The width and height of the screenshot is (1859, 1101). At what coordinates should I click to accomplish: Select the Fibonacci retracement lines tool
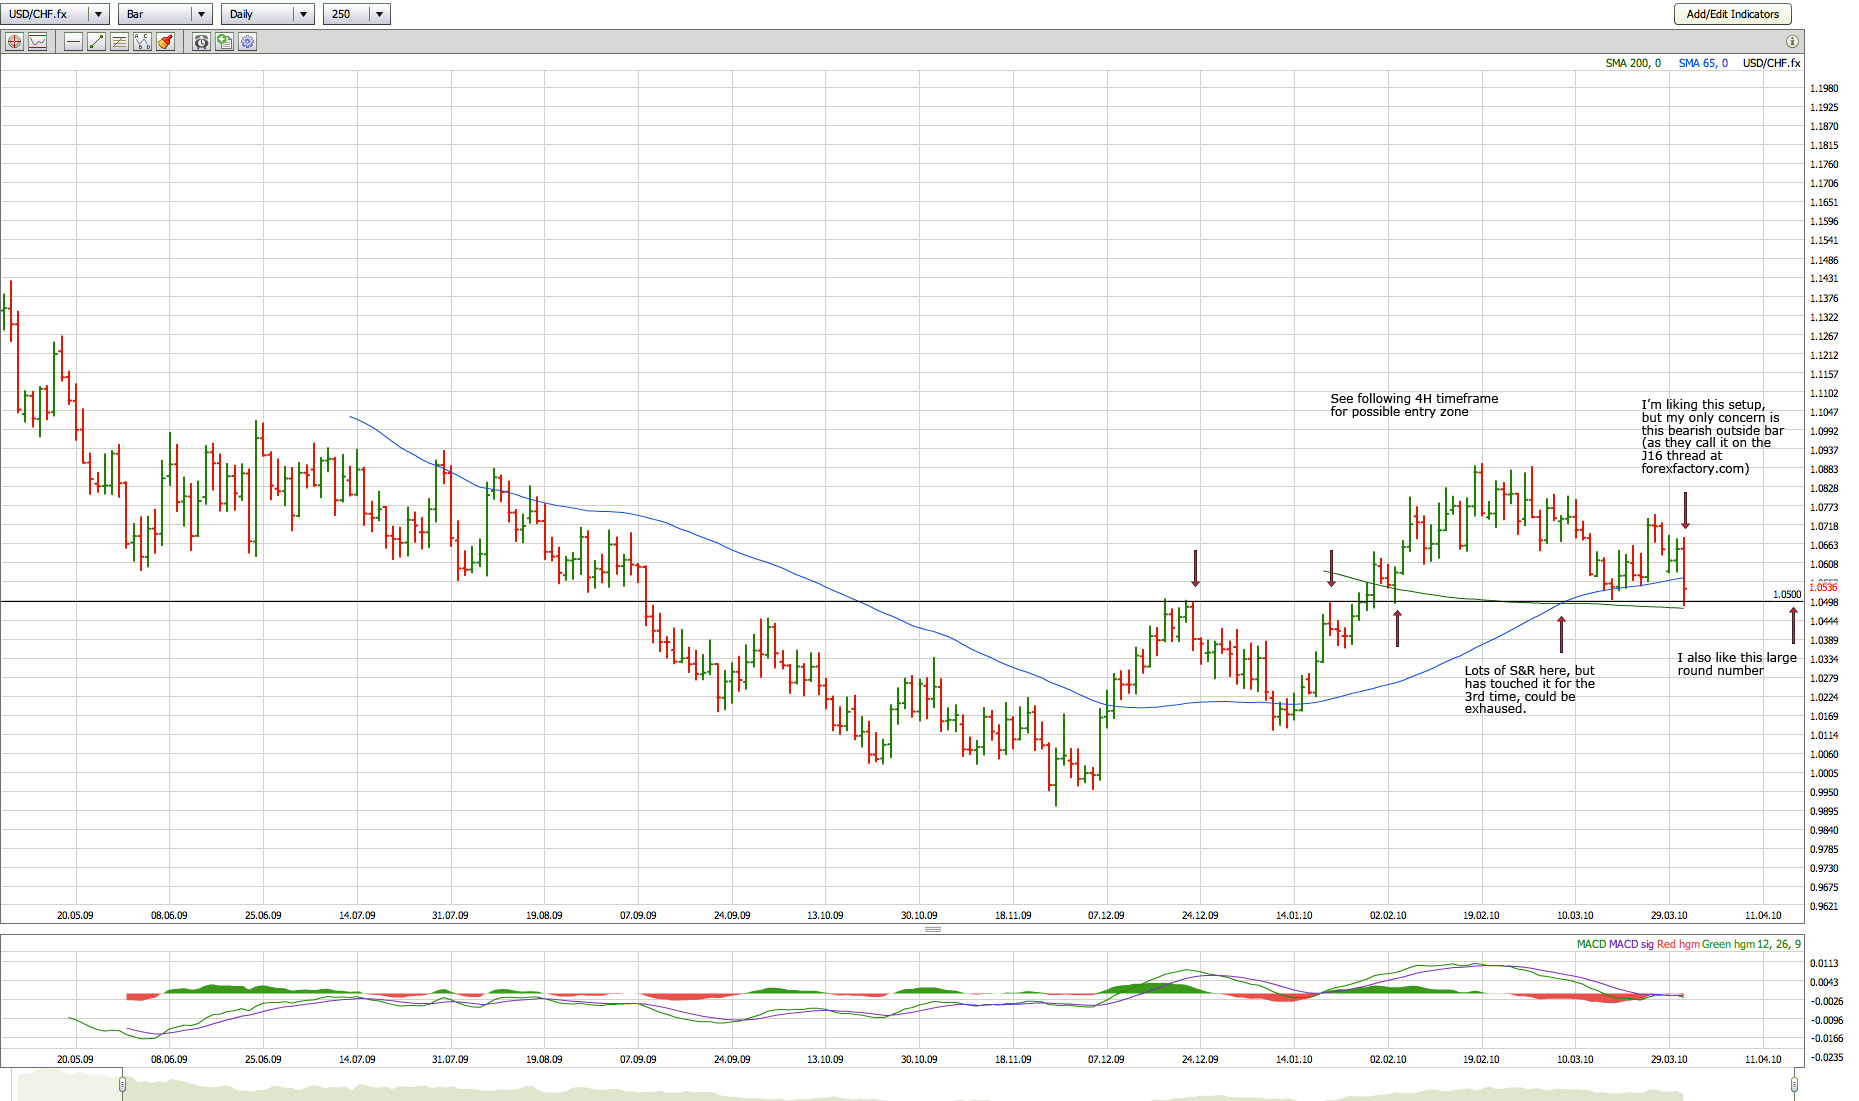pyautogui.click(x=119, y=42)
